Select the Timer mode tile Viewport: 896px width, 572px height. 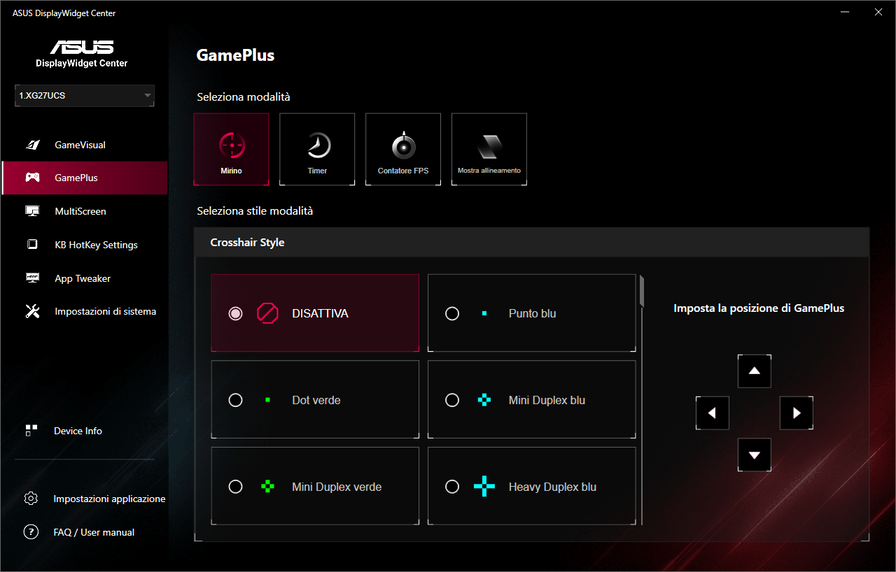click(x=317, y=149)
